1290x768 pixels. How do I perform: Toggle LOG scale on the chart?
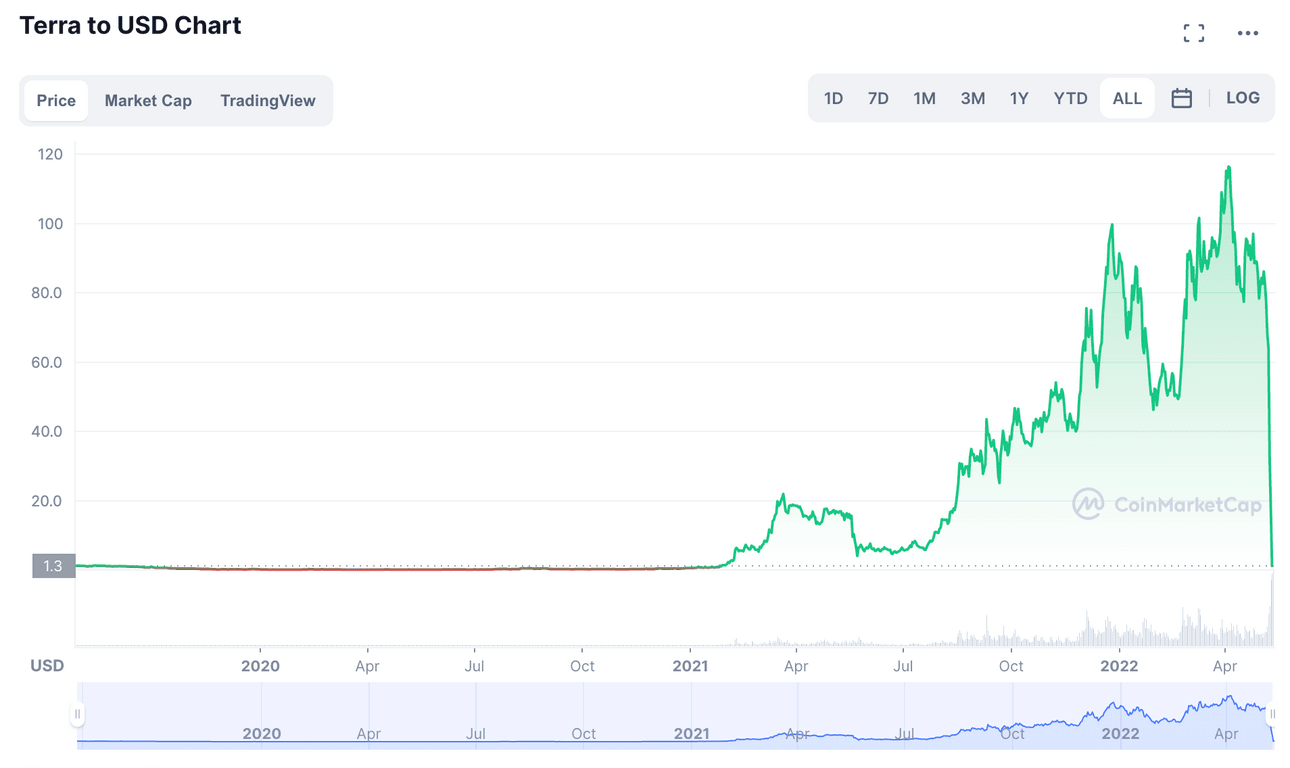pos(1242,98)
